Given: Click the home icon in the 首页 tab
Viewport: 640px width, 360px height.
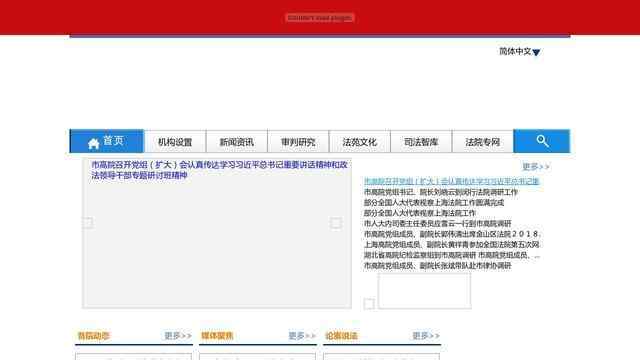Looking at the screenshot, I should pos(93,143).
